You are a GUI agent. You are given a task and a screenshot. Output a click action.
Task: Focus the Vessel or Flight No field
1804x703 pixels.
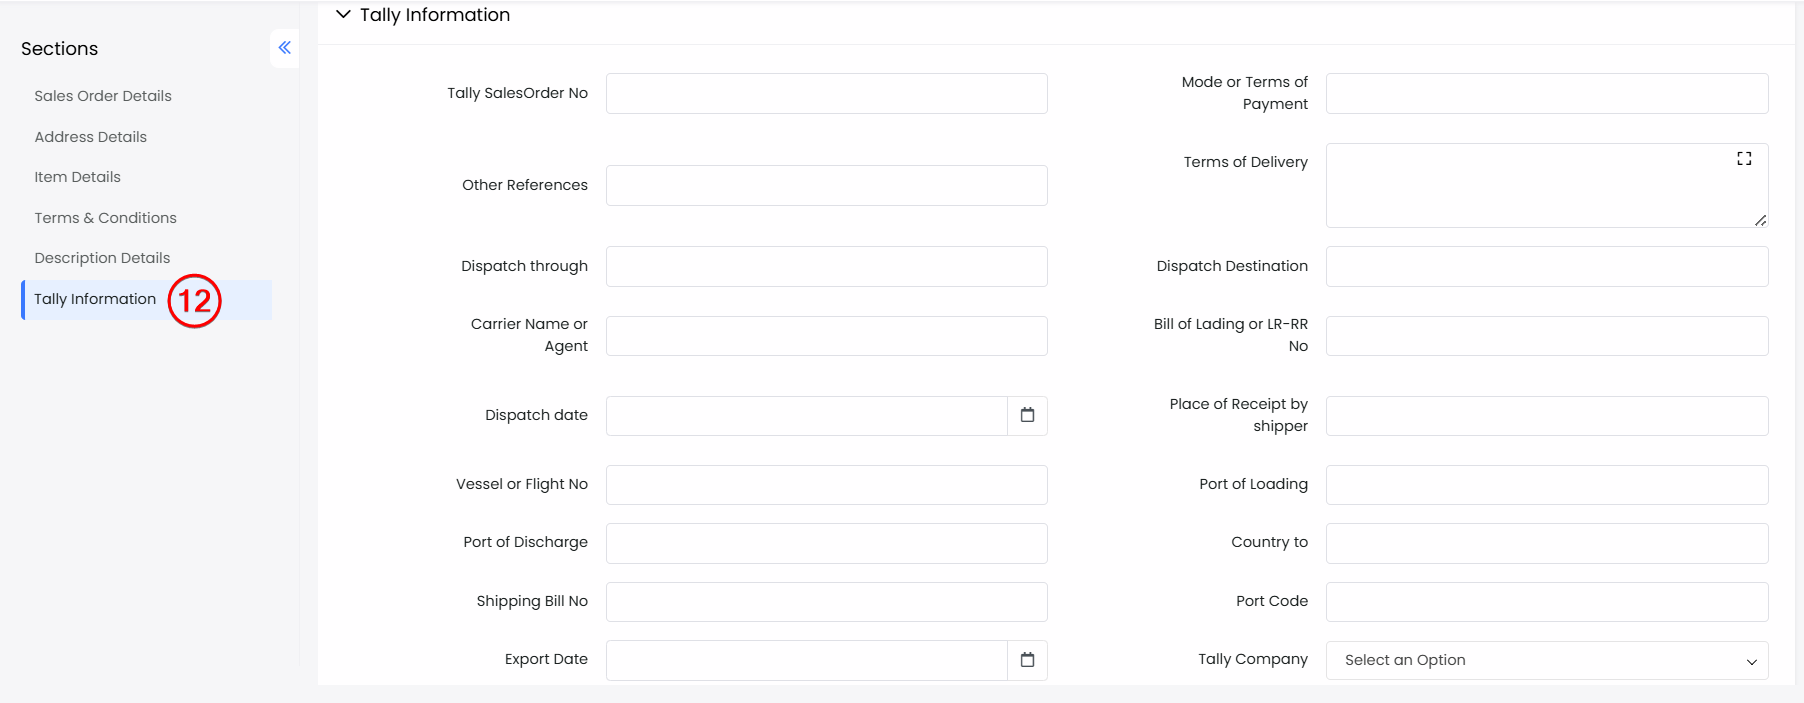tap(826, 485)
